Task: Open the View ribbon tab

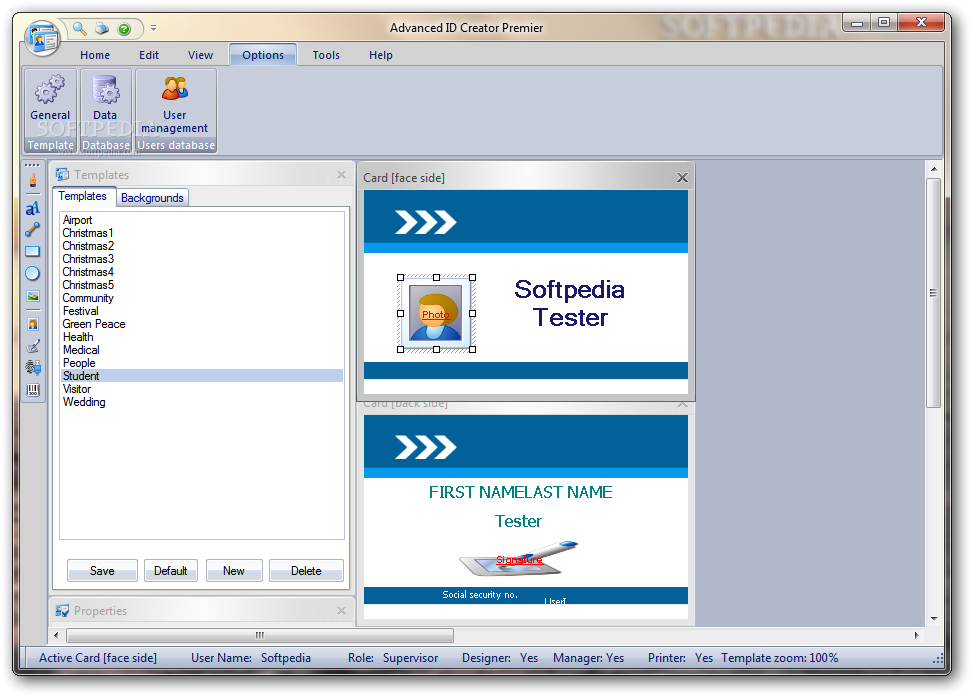Action: click(x=200, y=55)
